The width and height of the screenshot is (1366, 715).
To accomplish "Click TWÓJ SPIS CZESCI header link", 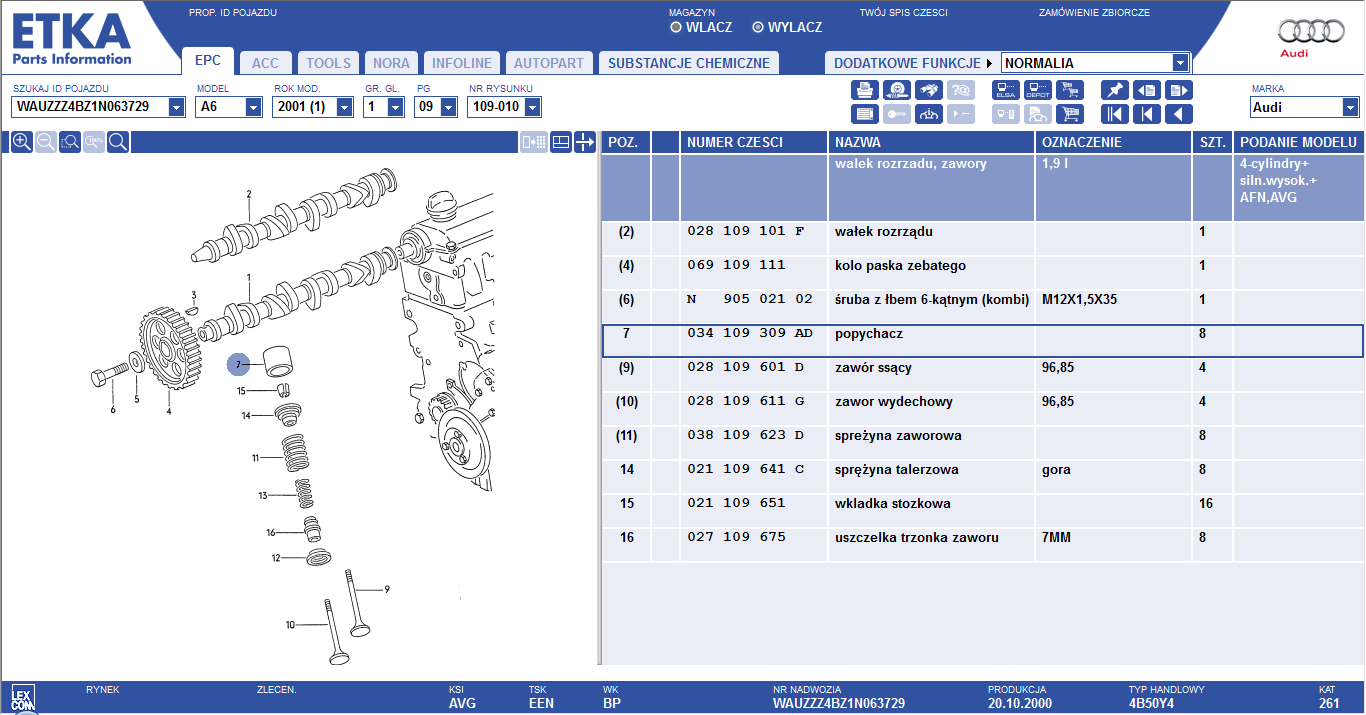I will (903, 13).
